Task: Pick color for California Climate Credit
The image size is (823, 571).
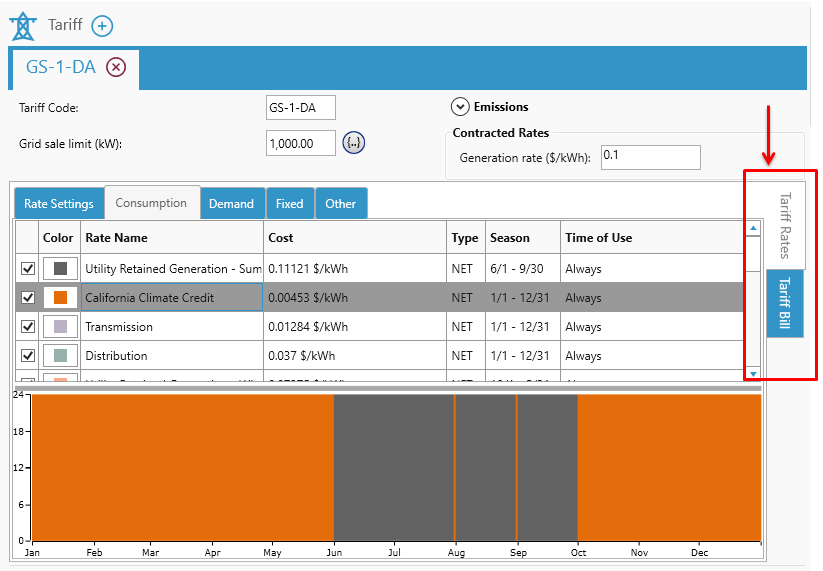Action: pyautogui.click(x=60, y=298)
